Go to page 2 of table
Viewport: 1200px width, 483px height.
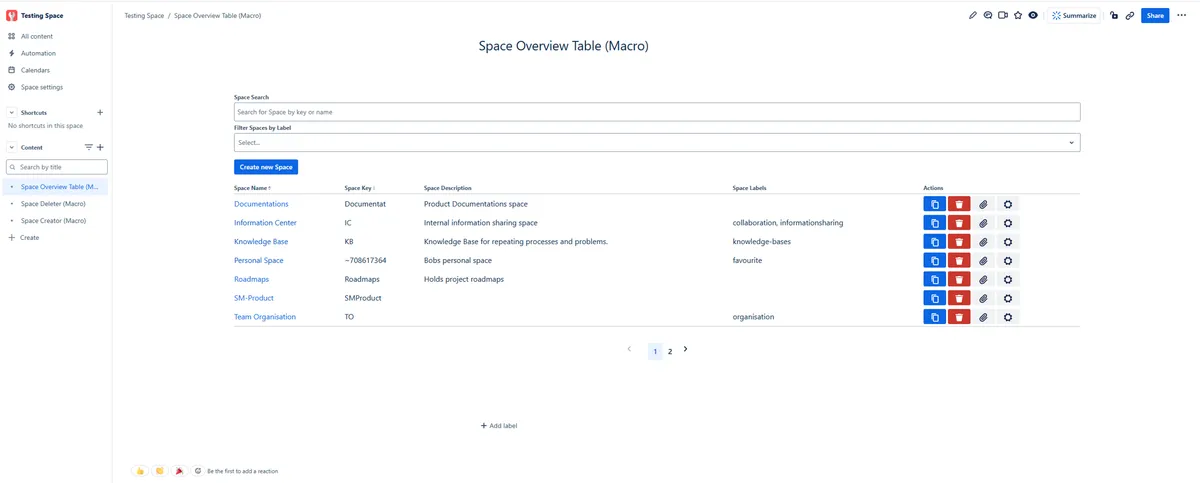670,351
